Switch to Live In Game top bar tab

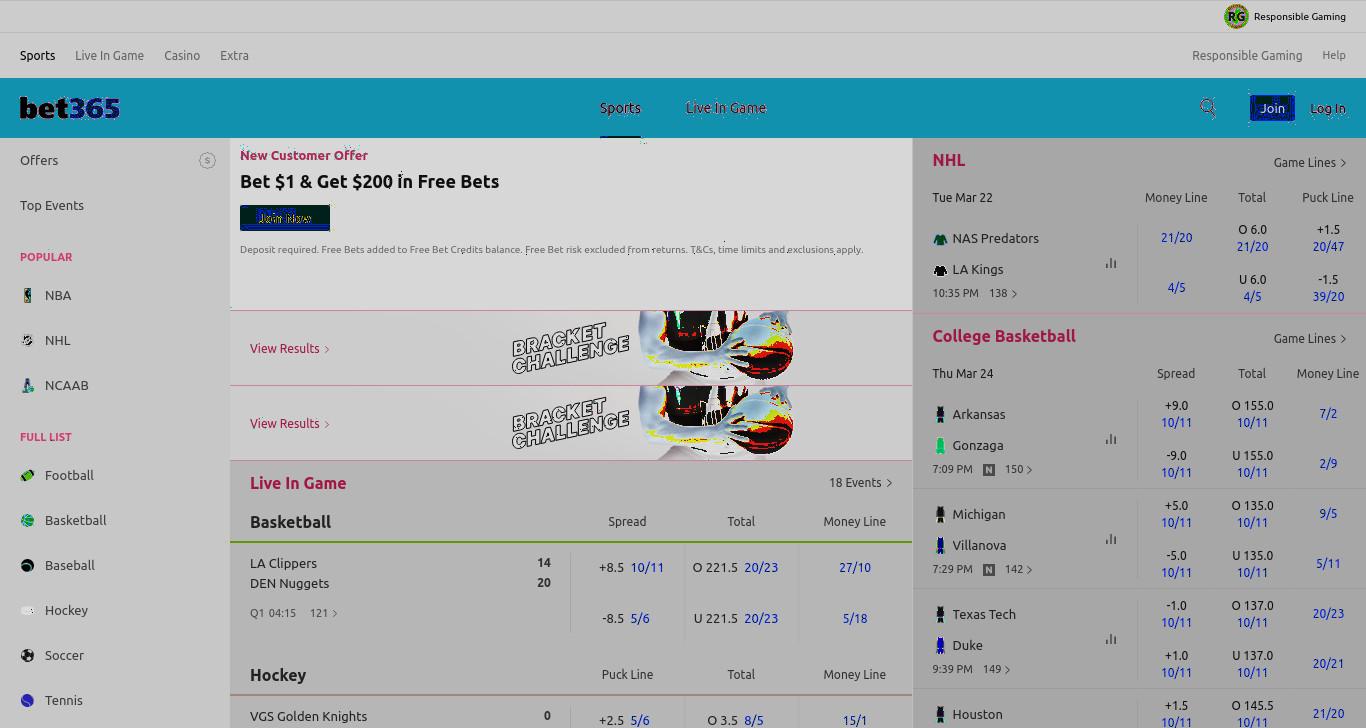click(109, 55)
